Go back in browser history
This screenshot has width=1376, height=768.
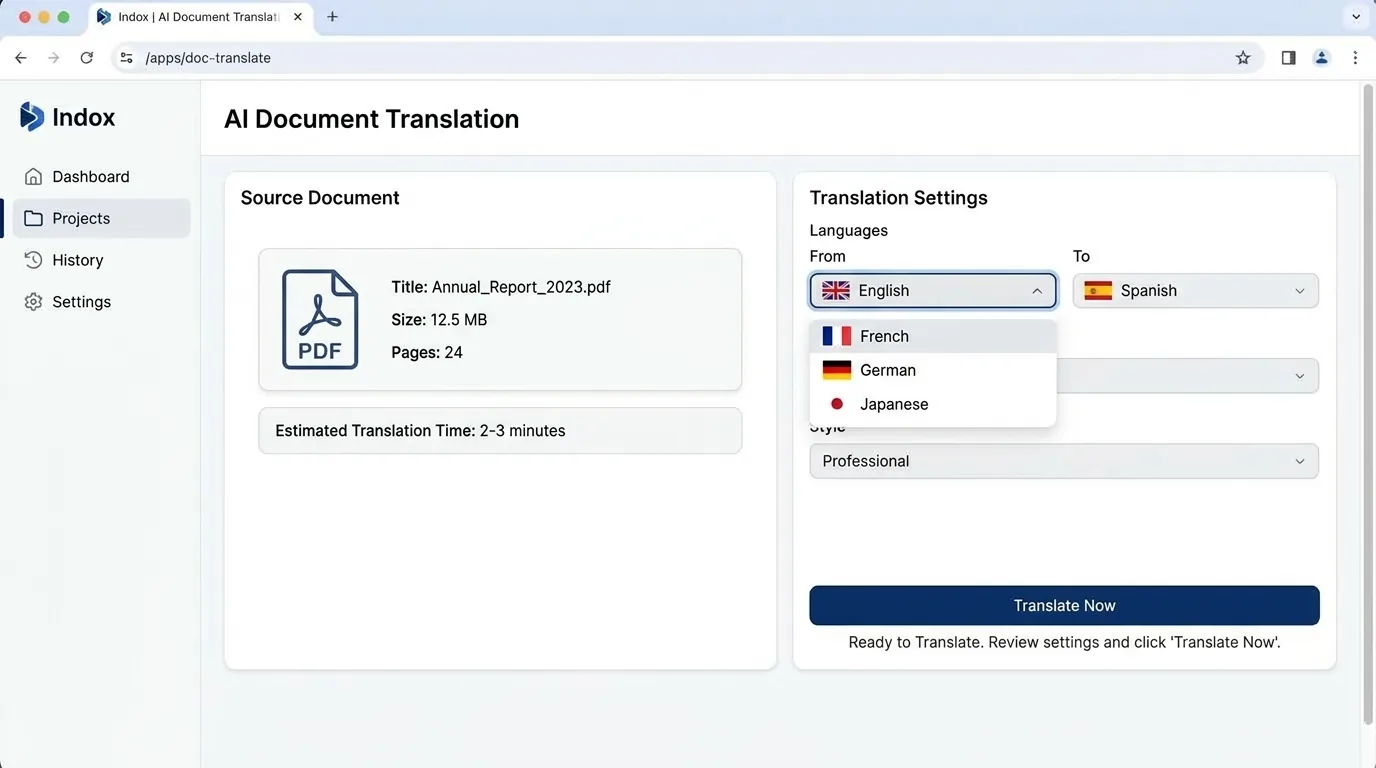pyautogui.click(x=21, y=58)
